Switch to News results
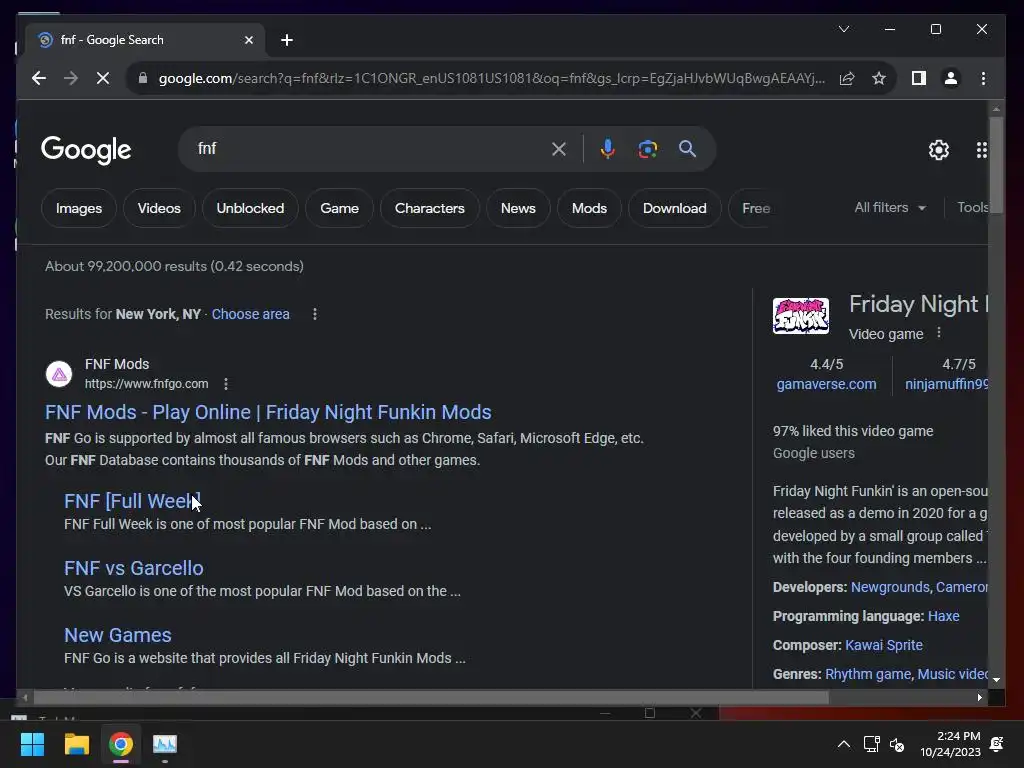The image size is (1024, 768). click(x=518, y=208)
